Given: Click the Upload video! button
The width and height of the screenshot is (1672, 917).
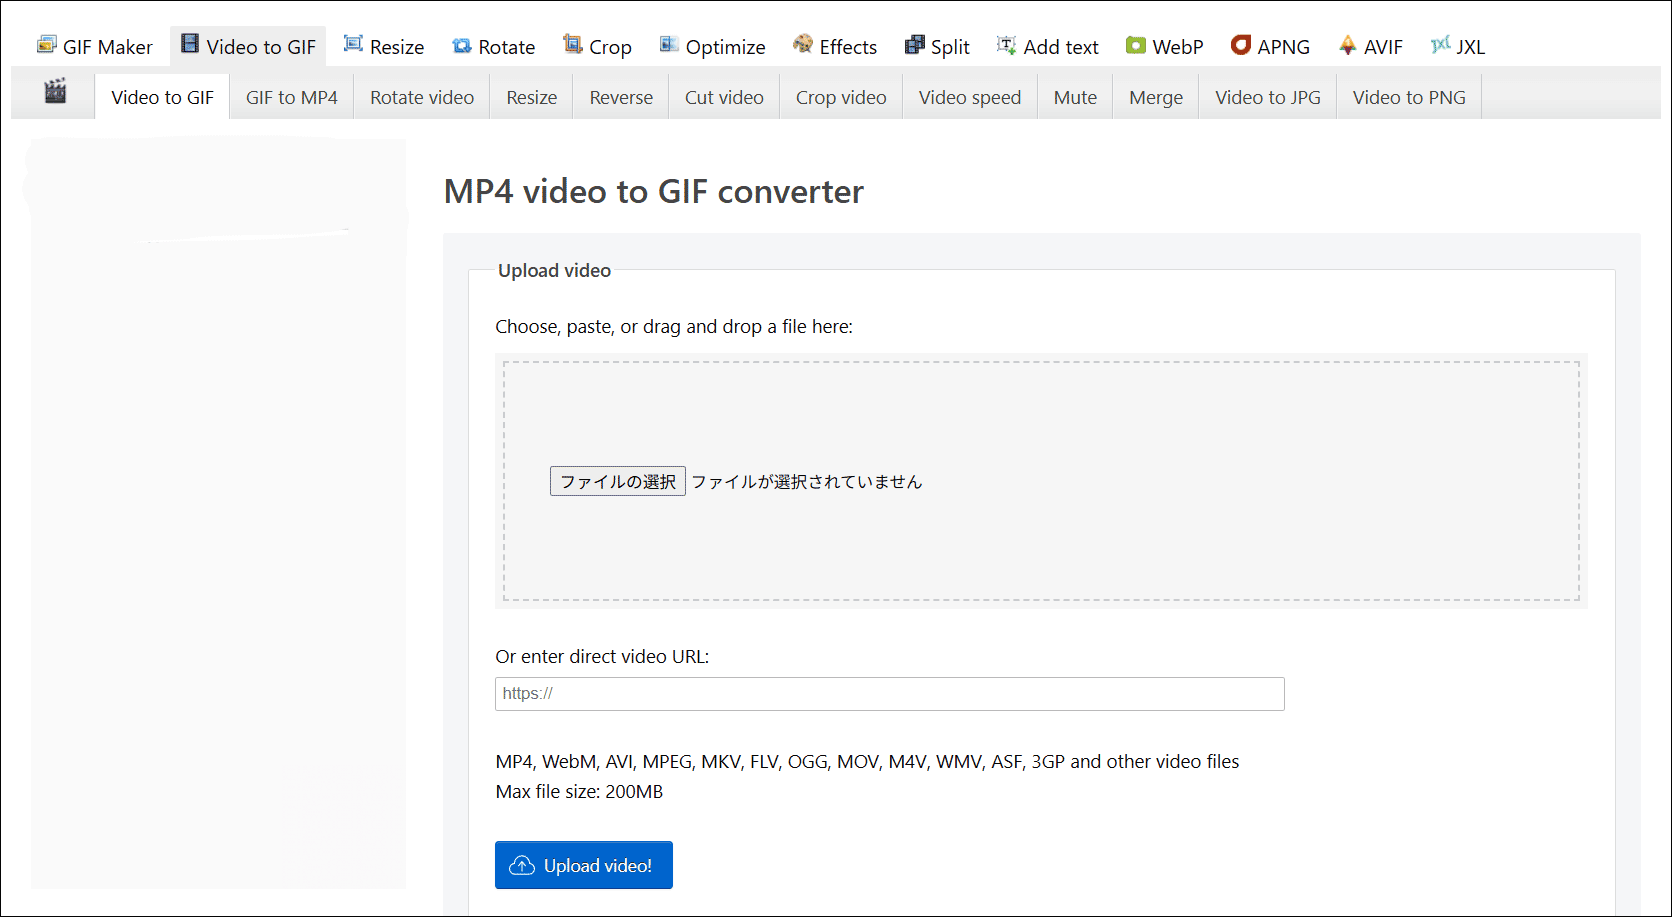Looking at the screenshot, I should tap(584, 865).
